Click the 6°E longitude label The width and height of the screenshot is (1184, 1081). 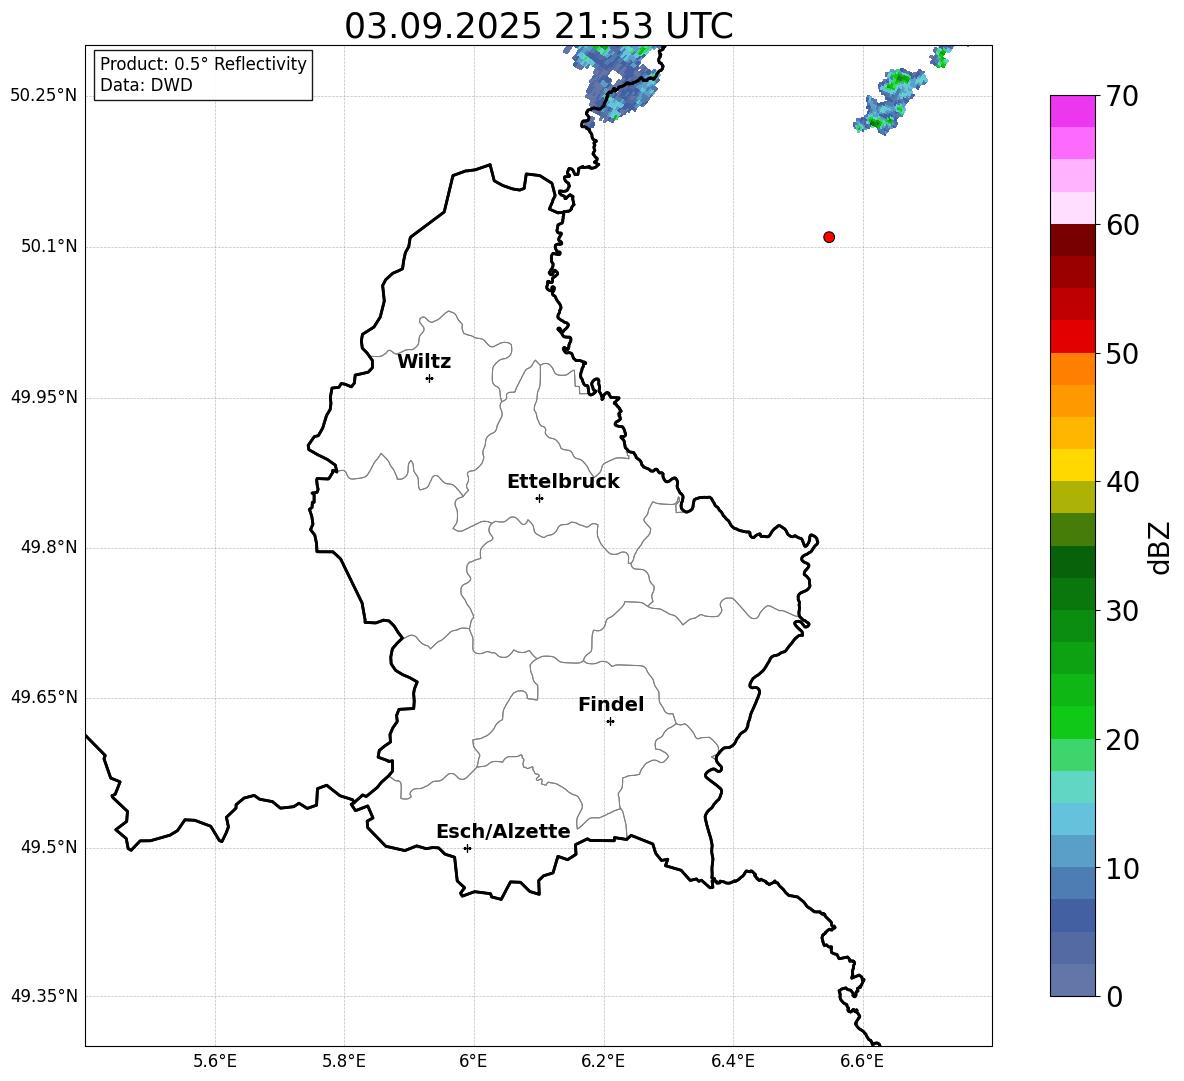pyautogui.click(x=473, y=1061)
